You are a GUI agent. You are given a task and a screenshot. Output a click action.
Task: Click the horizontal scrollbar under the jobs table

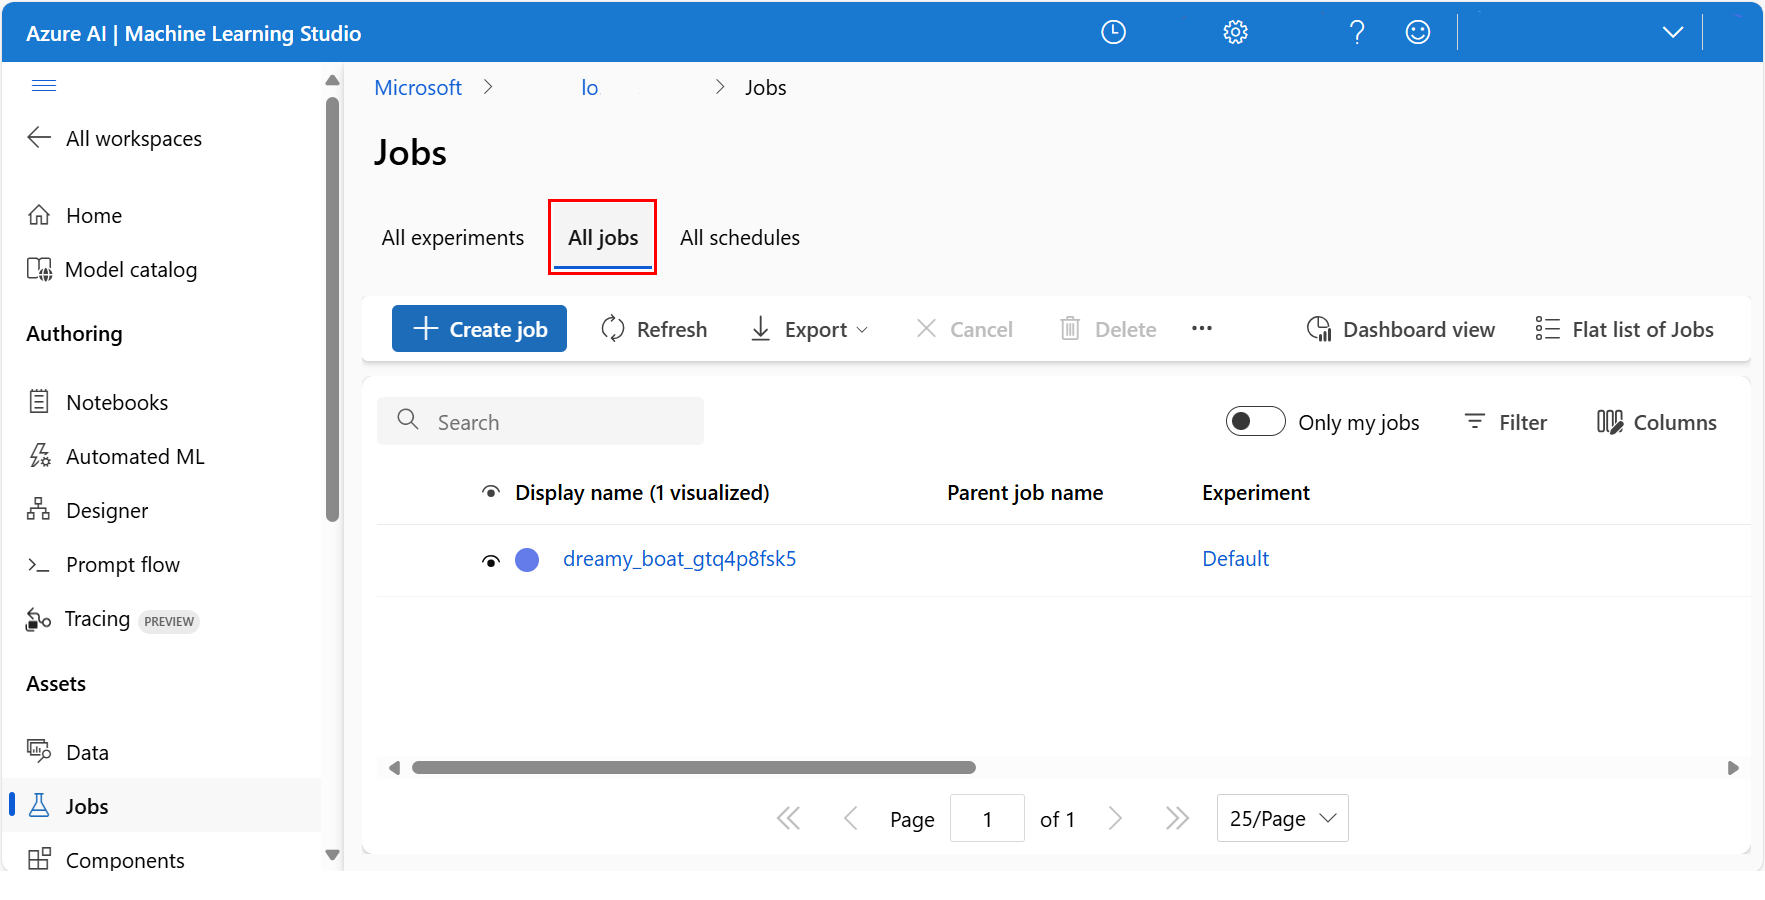tap(693, 768)
